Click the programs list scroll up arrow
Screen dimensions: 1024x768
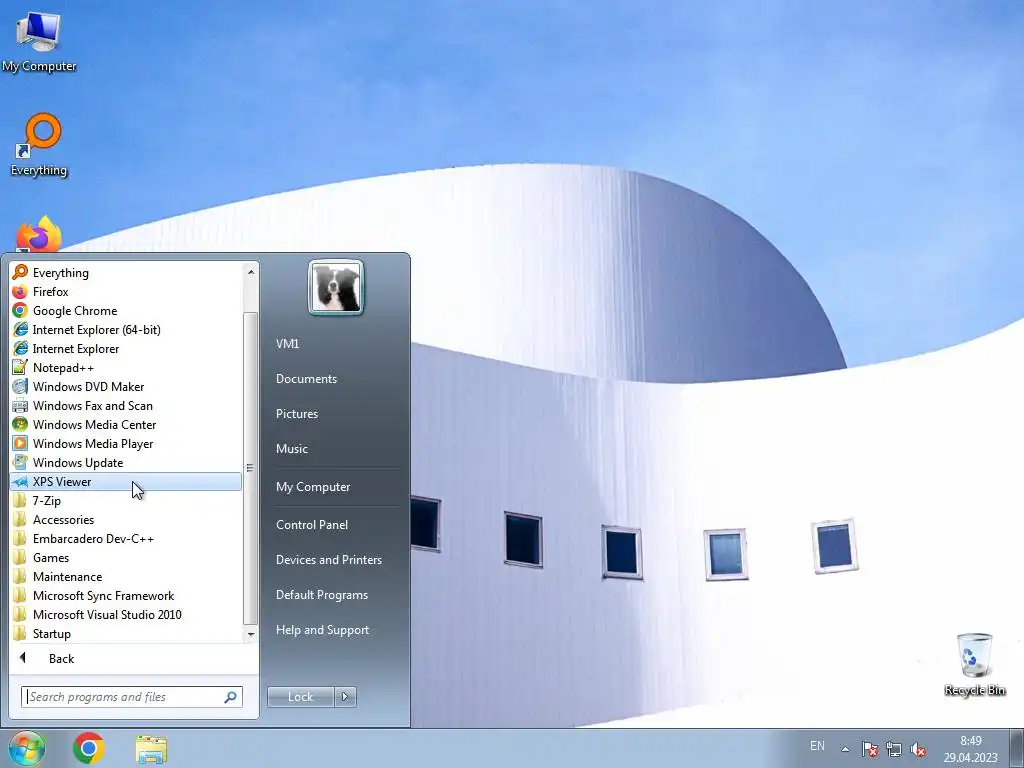point(251,271)
